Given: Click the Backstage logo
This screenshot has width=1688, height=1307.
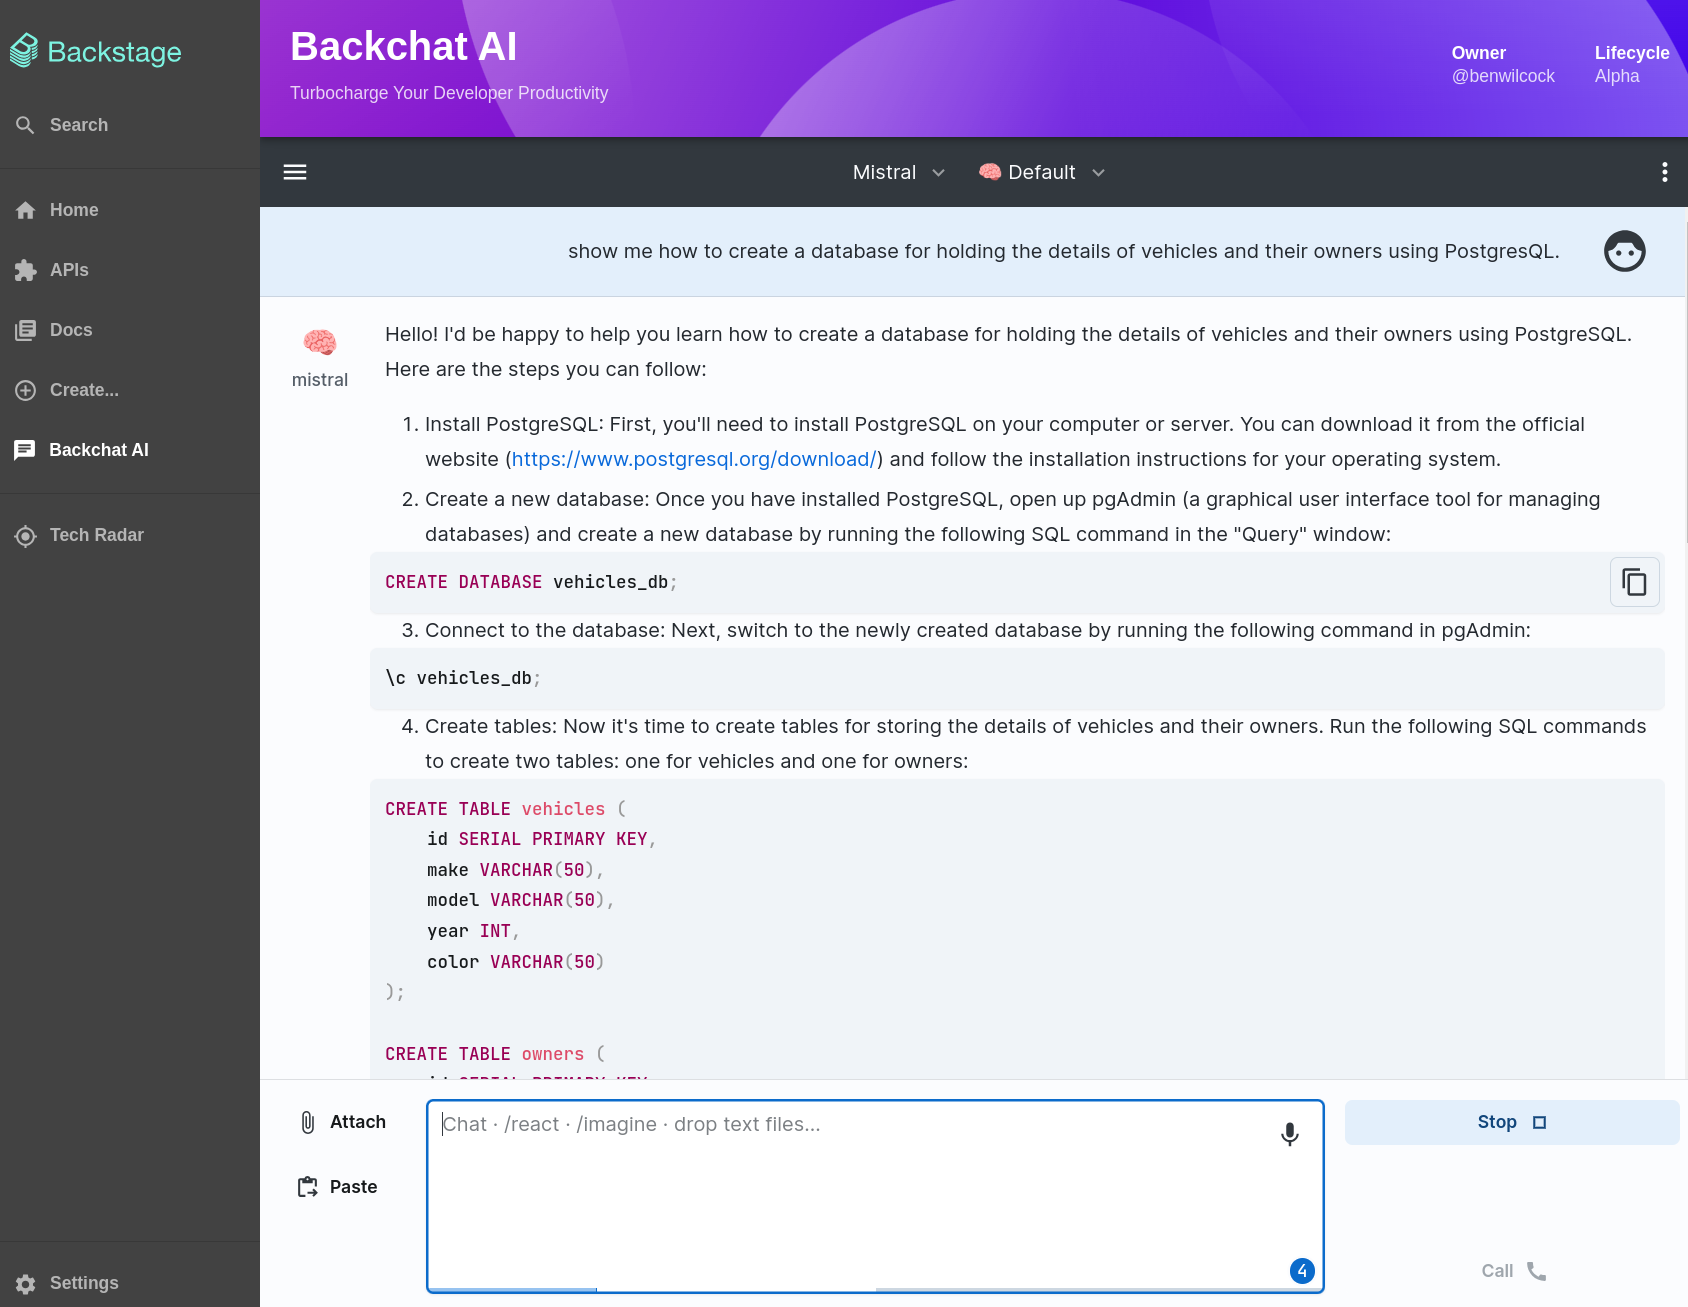Looking at the screenshot, I should pos(95,50).
